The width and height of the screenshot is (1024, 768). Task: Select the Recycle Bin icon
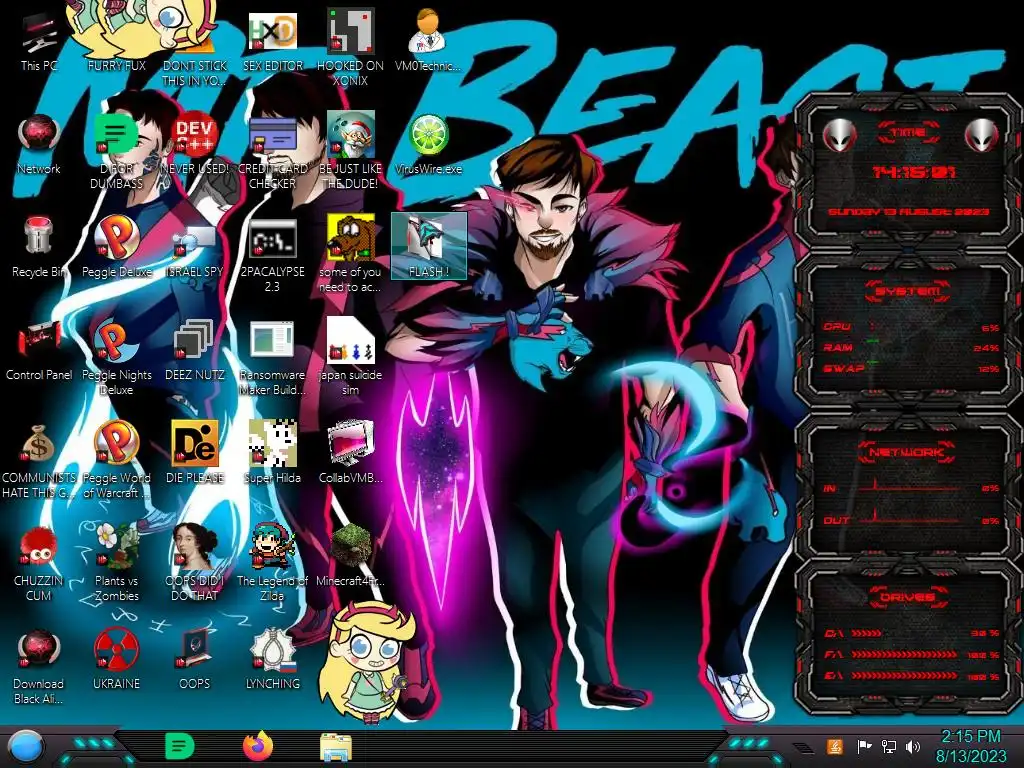click(x=39, y=247)
